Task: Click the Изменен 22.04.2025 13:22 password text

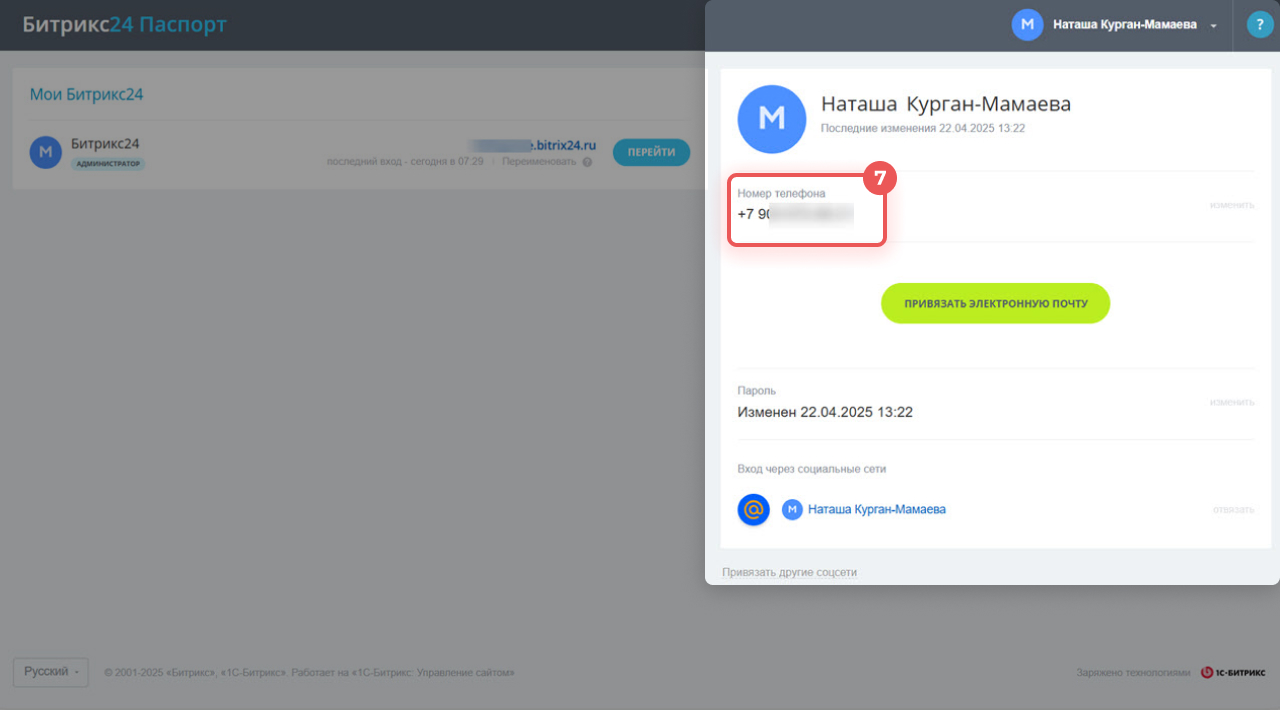Action: tap(825, 412)
